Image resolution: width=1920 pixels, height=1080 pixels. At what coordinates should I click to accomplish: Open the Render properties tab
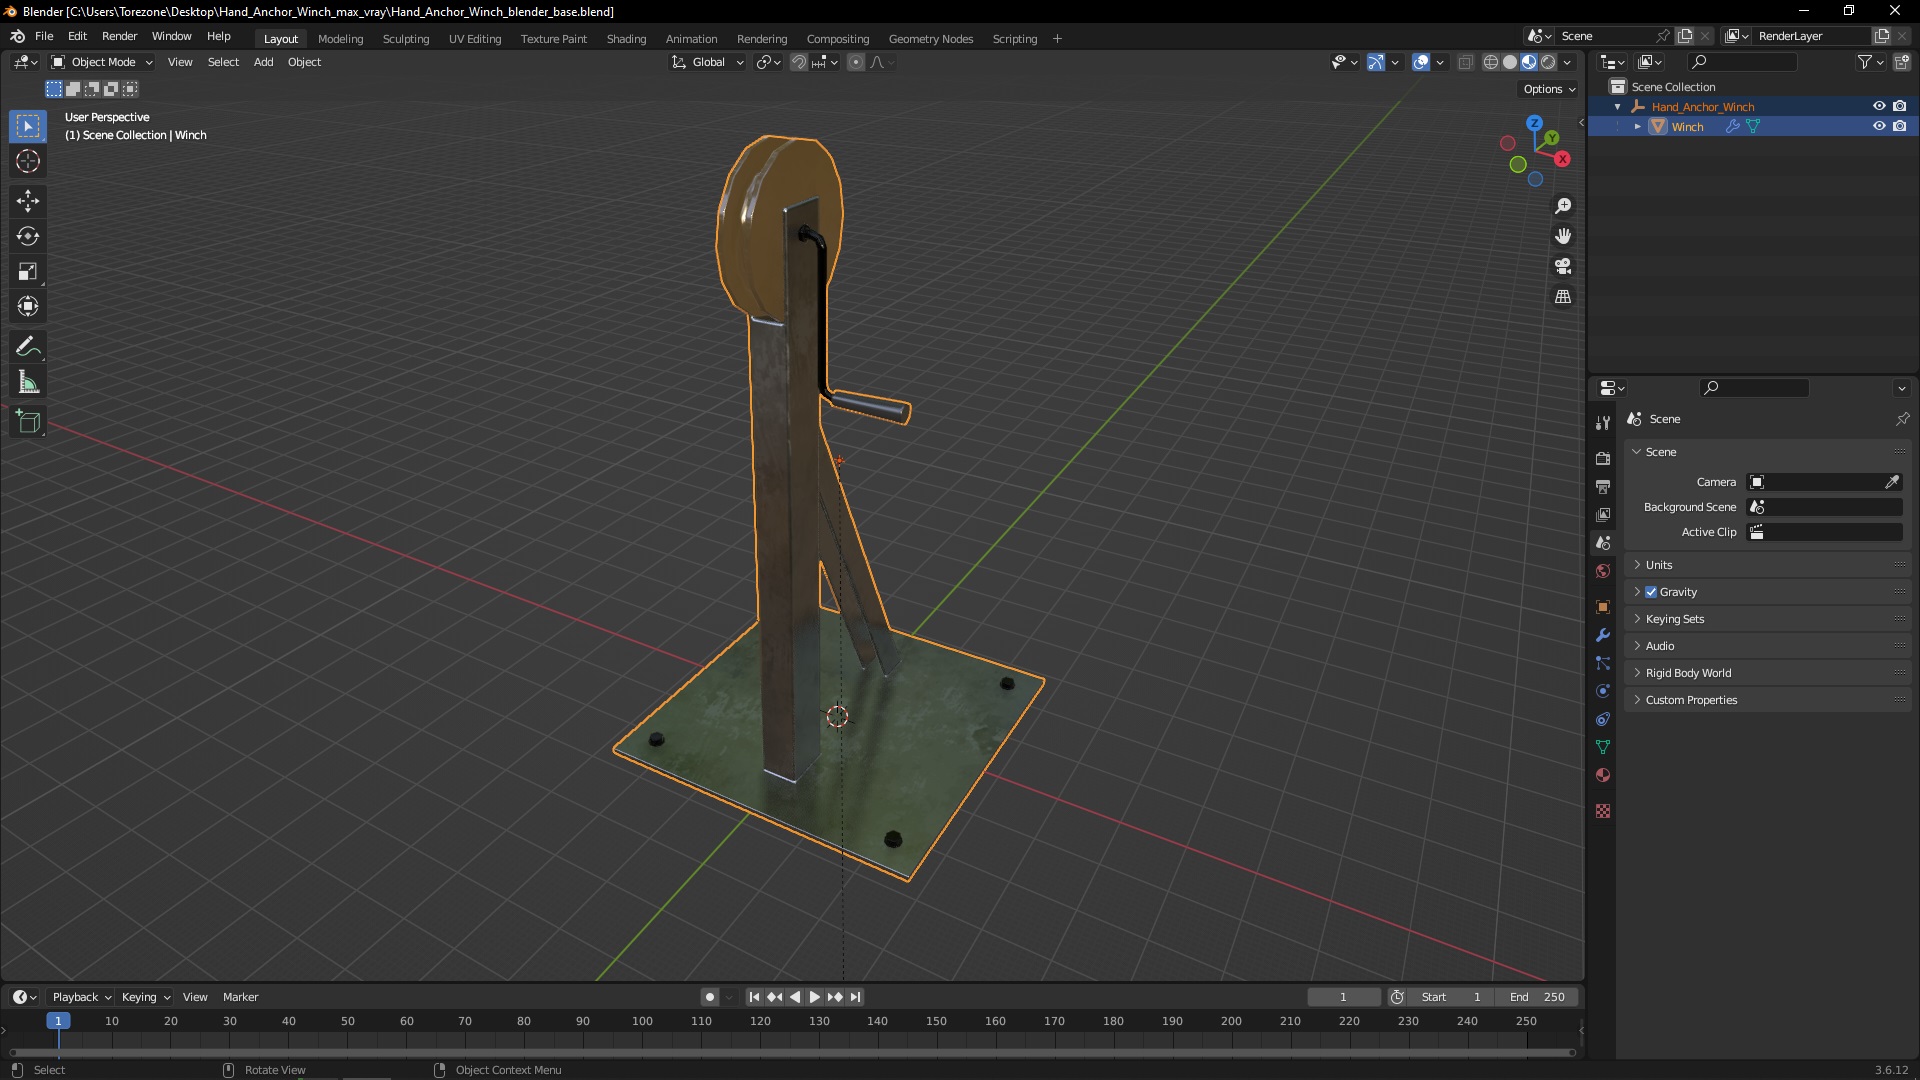click(x=1603, y=458)
